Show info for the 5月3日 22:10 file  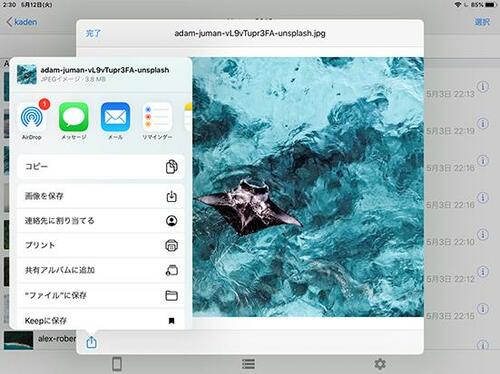click(x=483, y=234)
